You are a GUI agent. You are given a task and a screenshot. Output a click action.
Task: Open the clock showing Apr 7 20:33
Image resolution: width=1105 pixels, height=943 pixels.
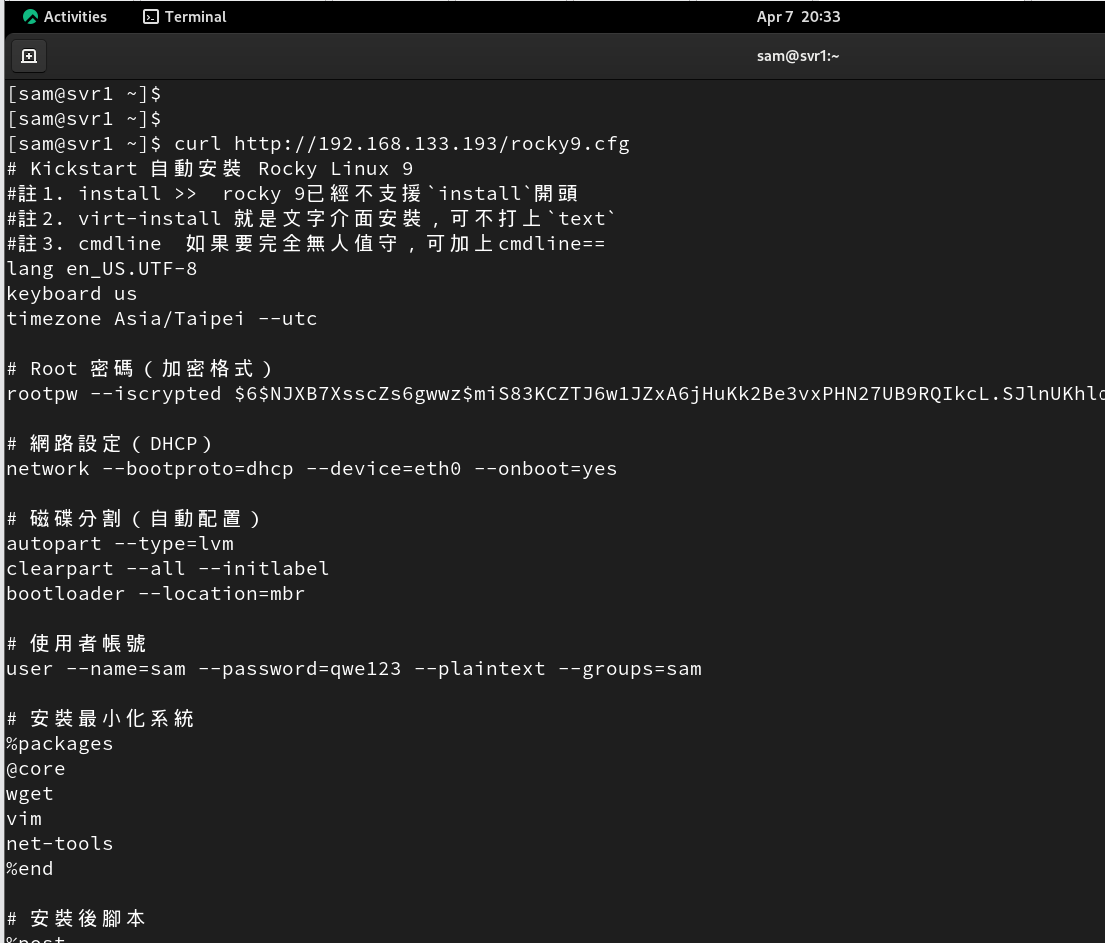click(x=798, y=17)
